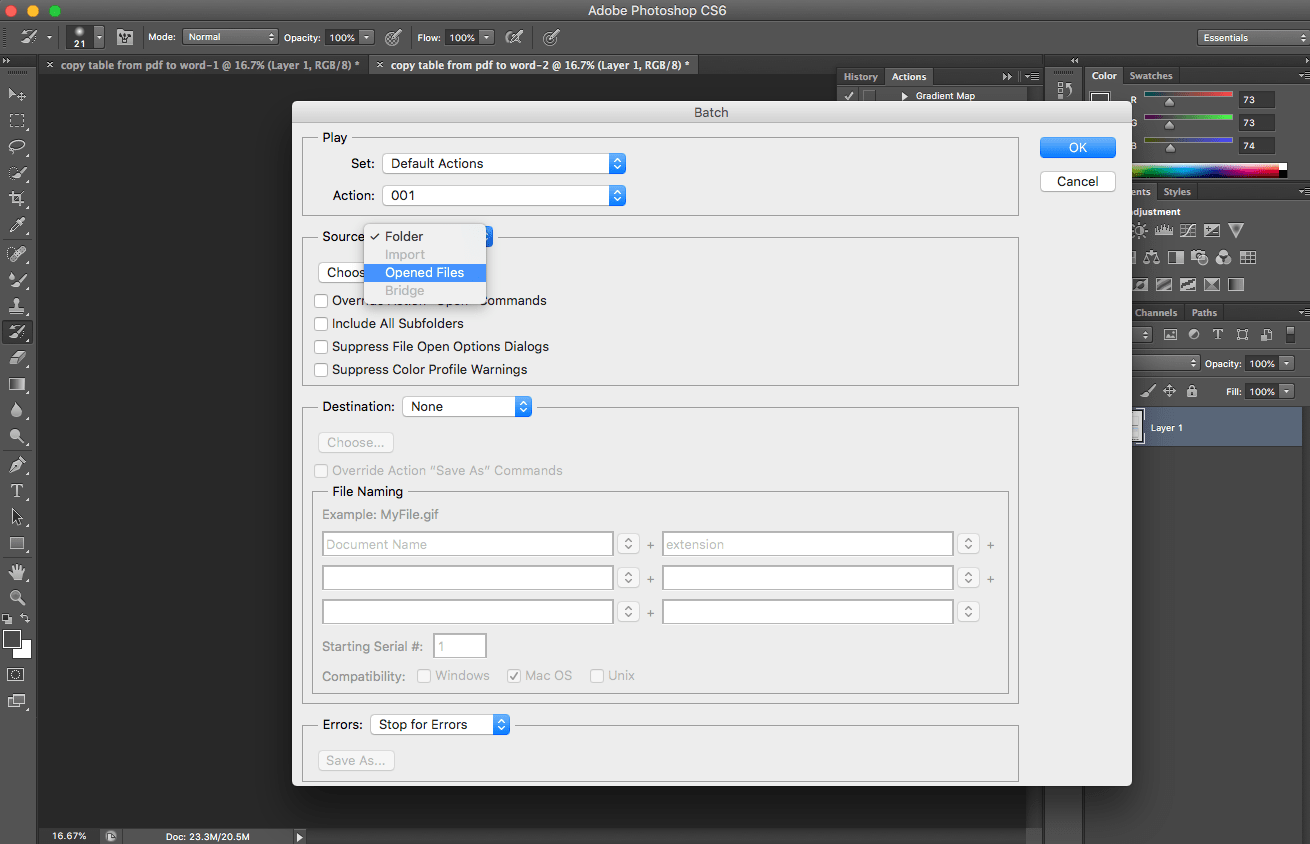Check Suppress File Open Options Dialogs
This screenshot has width=1310, height=844.
[x=321, y=346]
